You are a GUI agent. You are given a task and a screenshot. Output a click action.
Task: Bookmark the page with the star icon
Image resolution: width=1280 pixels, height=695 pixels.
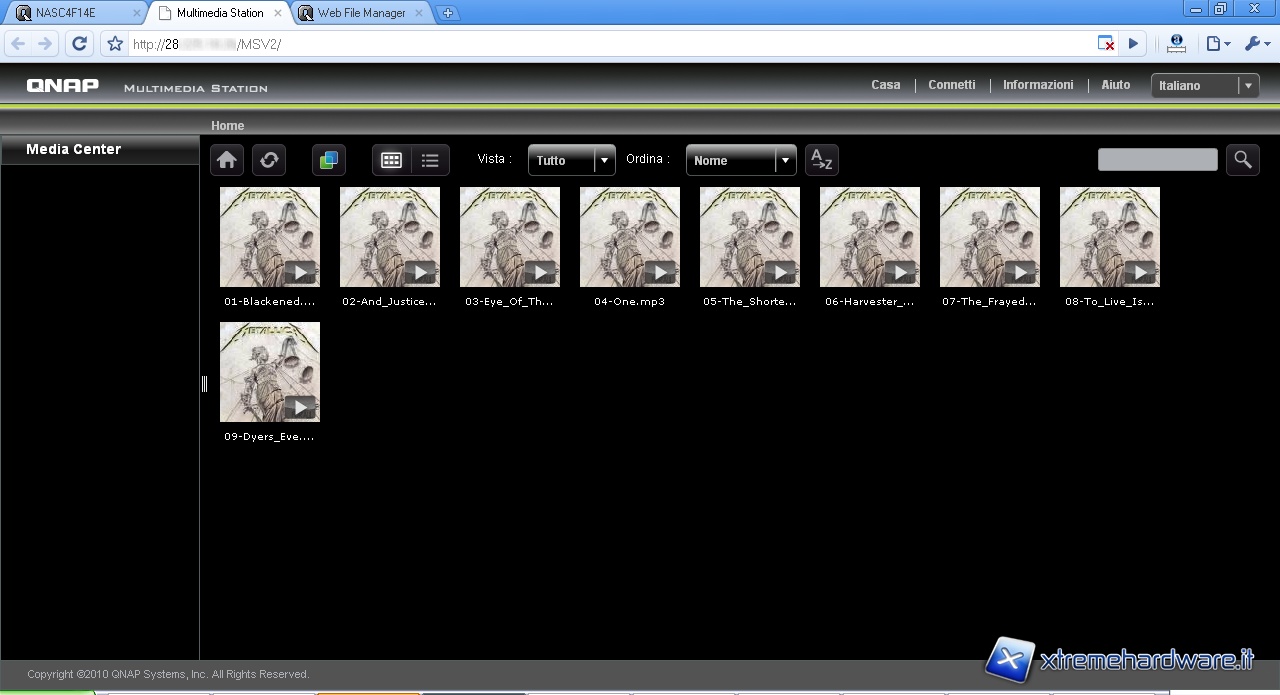point(115,44)
